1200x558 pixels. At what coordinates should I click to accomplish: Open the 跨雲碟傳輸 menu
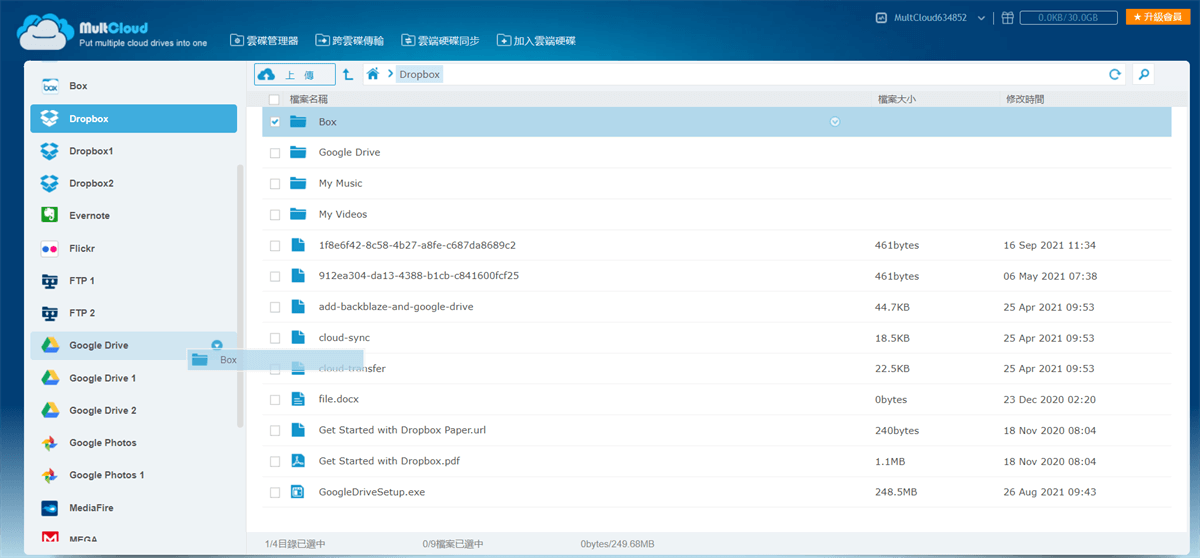[349, 41]
